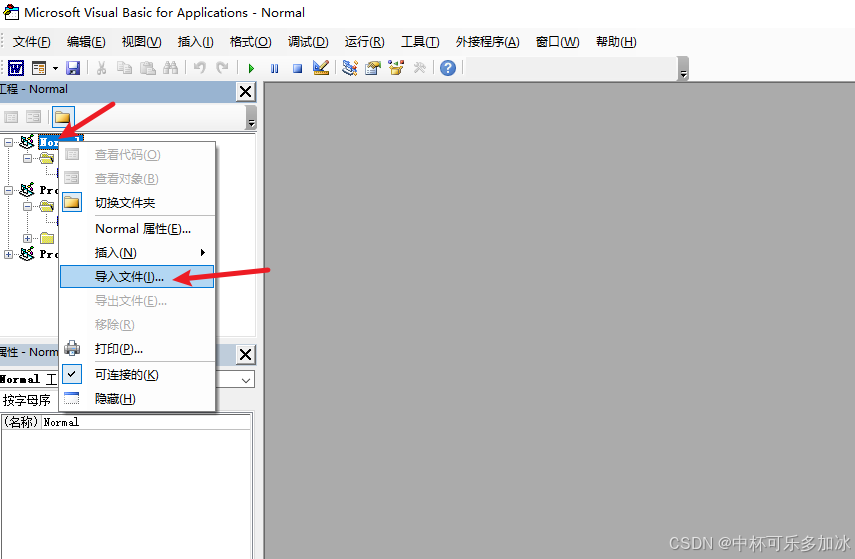The height and width of the screenshot is (559, 855).
Task: Close the 工程 - Normal project pane
Action: pos(245,92)
